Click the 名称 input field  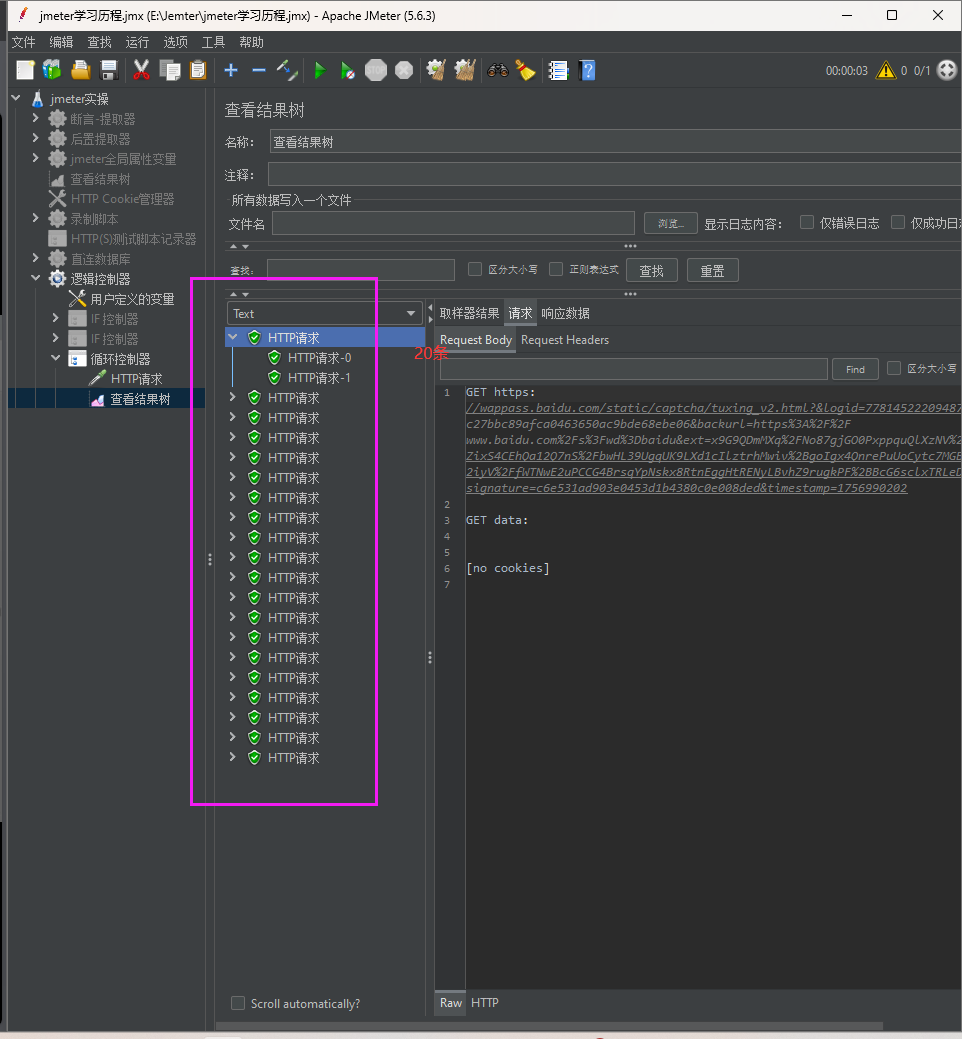click(x=615, y=142)
